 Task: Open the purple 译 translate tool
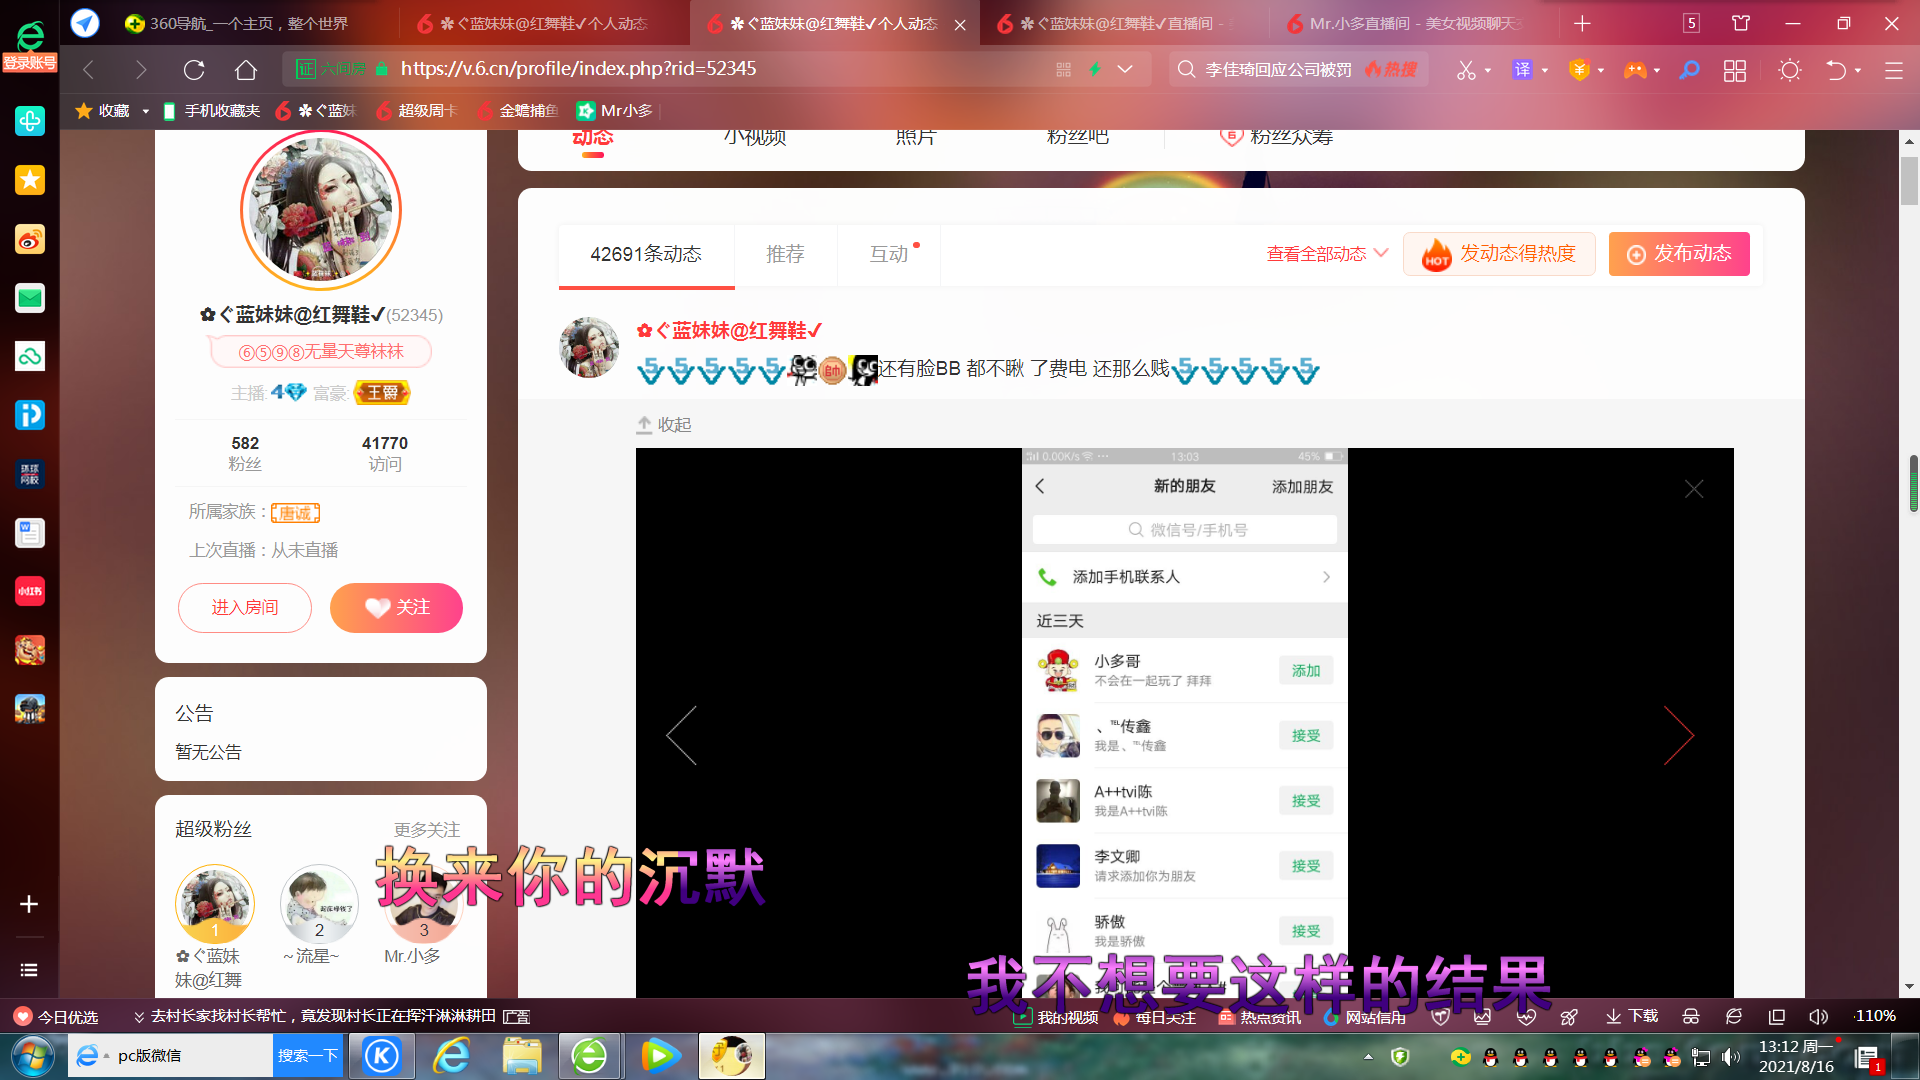tap(1522, 69)
